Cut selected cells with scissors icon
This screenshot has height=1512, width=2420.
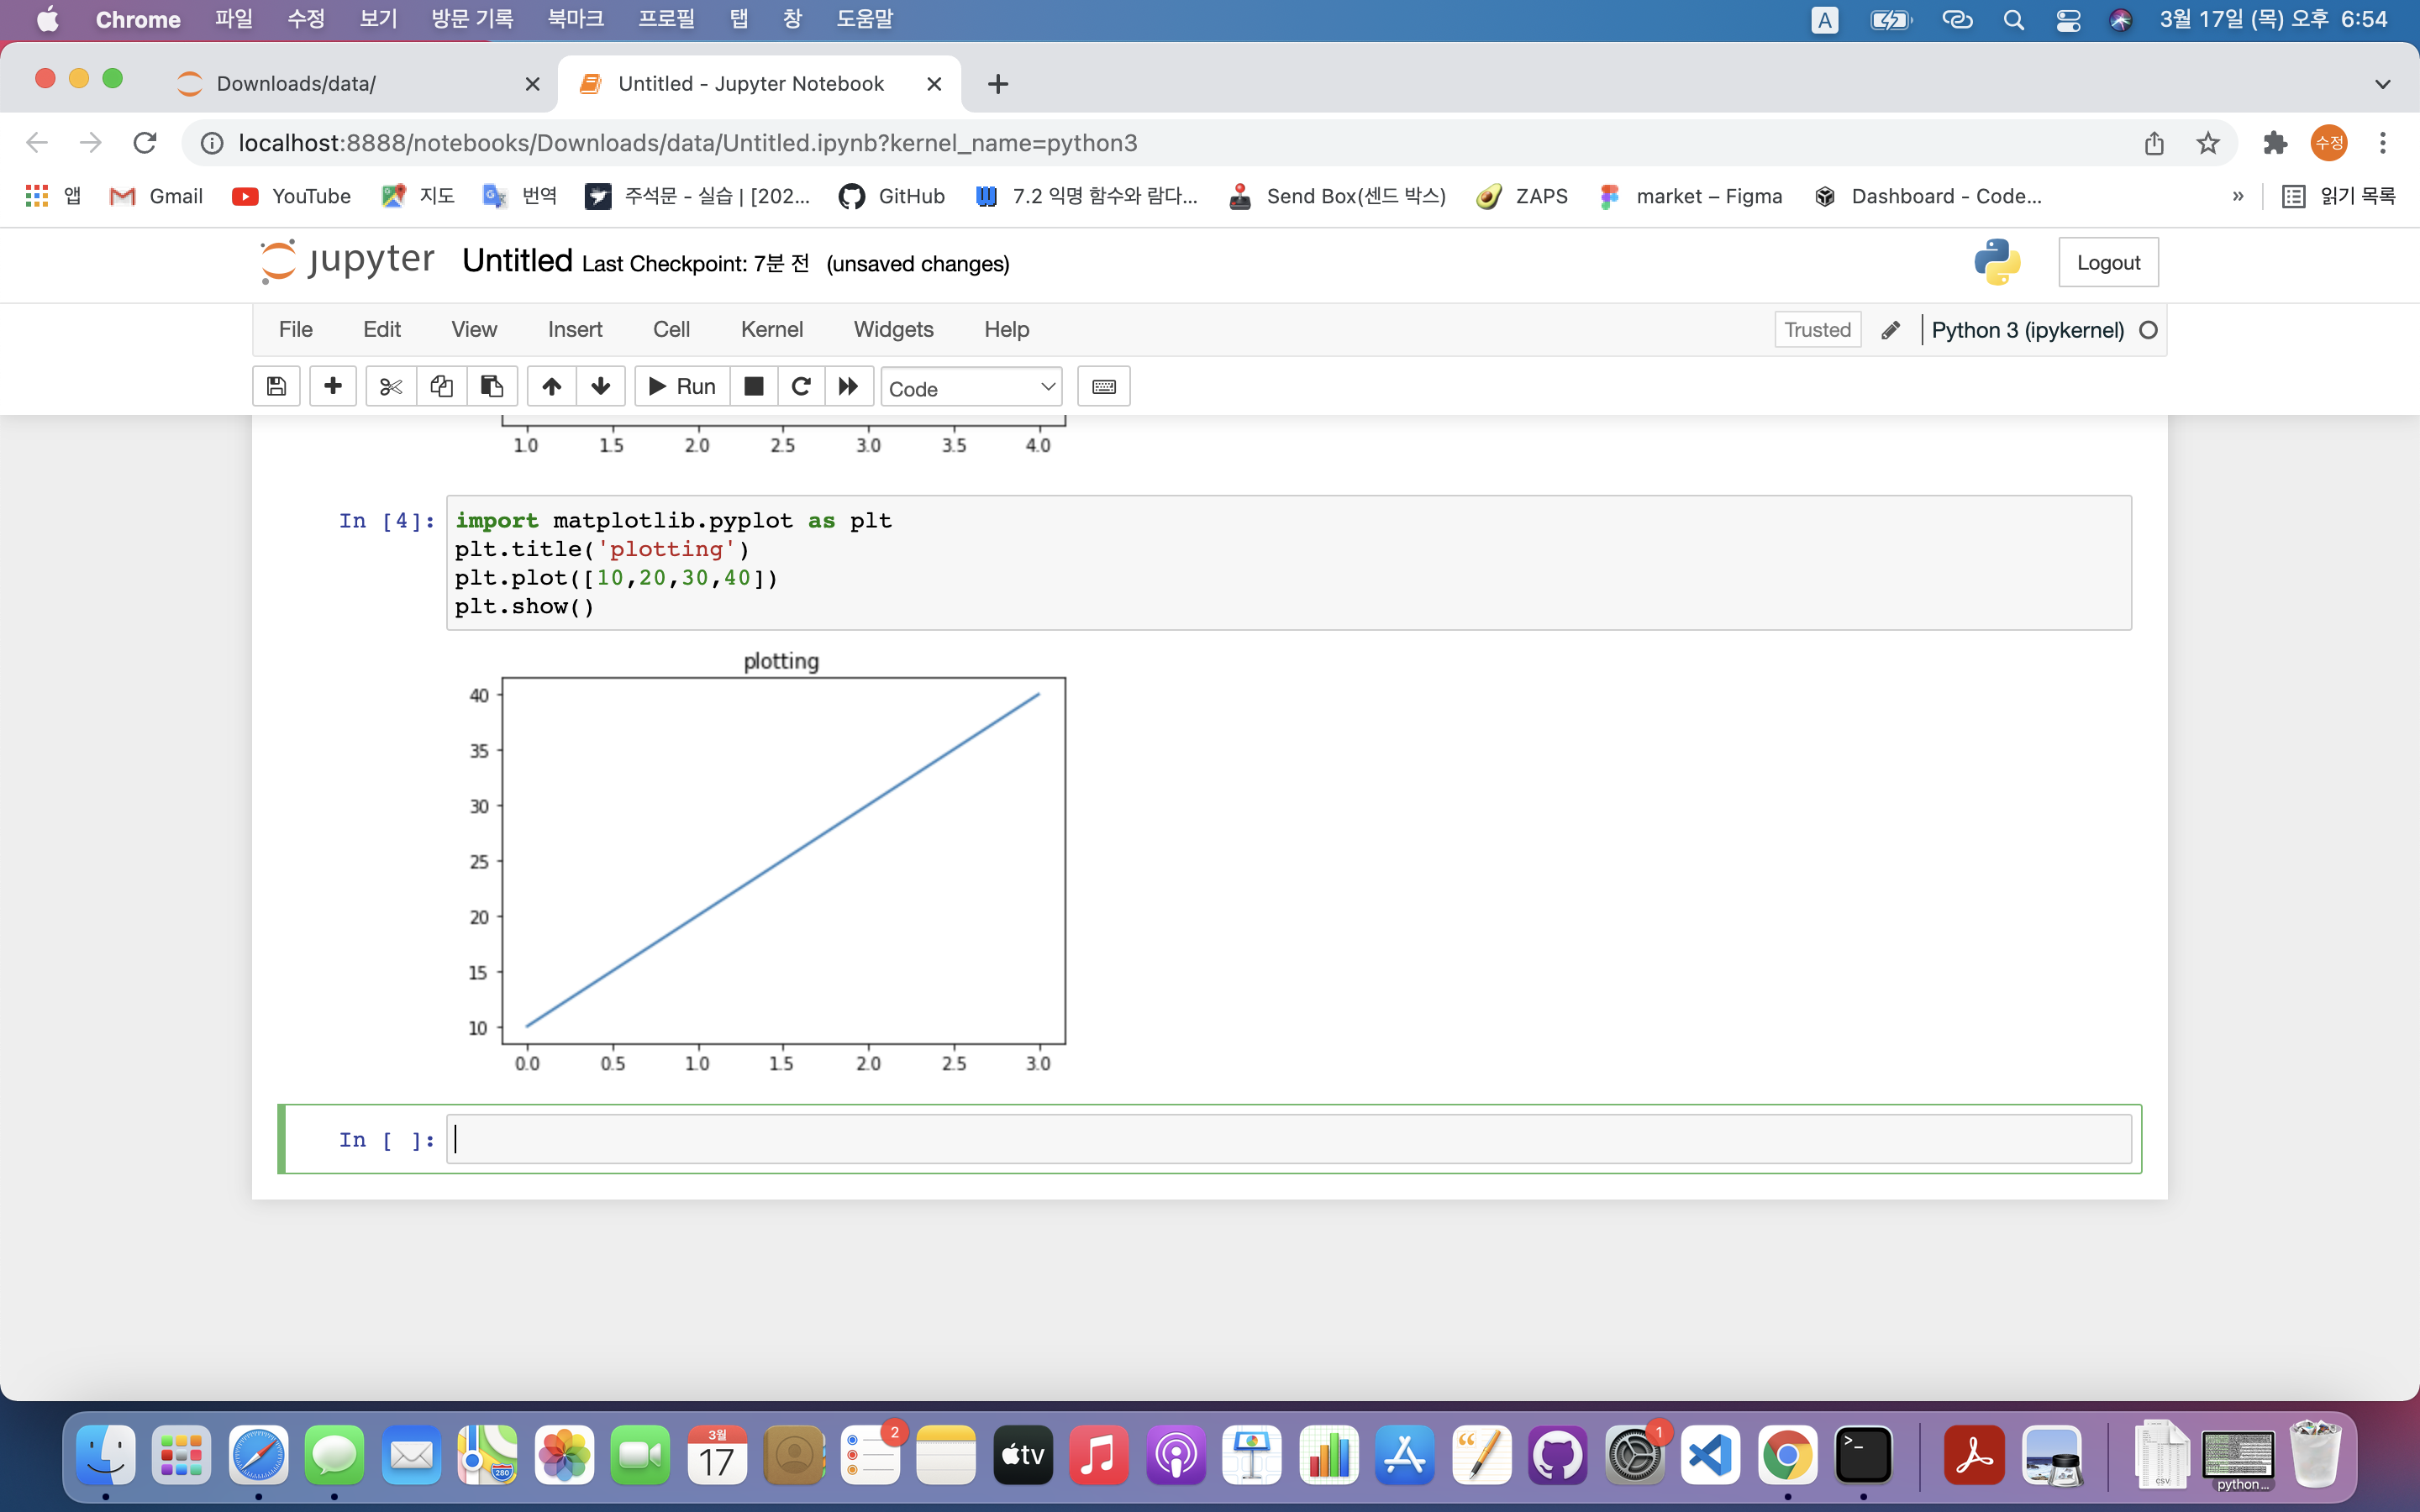click(391, 387)
